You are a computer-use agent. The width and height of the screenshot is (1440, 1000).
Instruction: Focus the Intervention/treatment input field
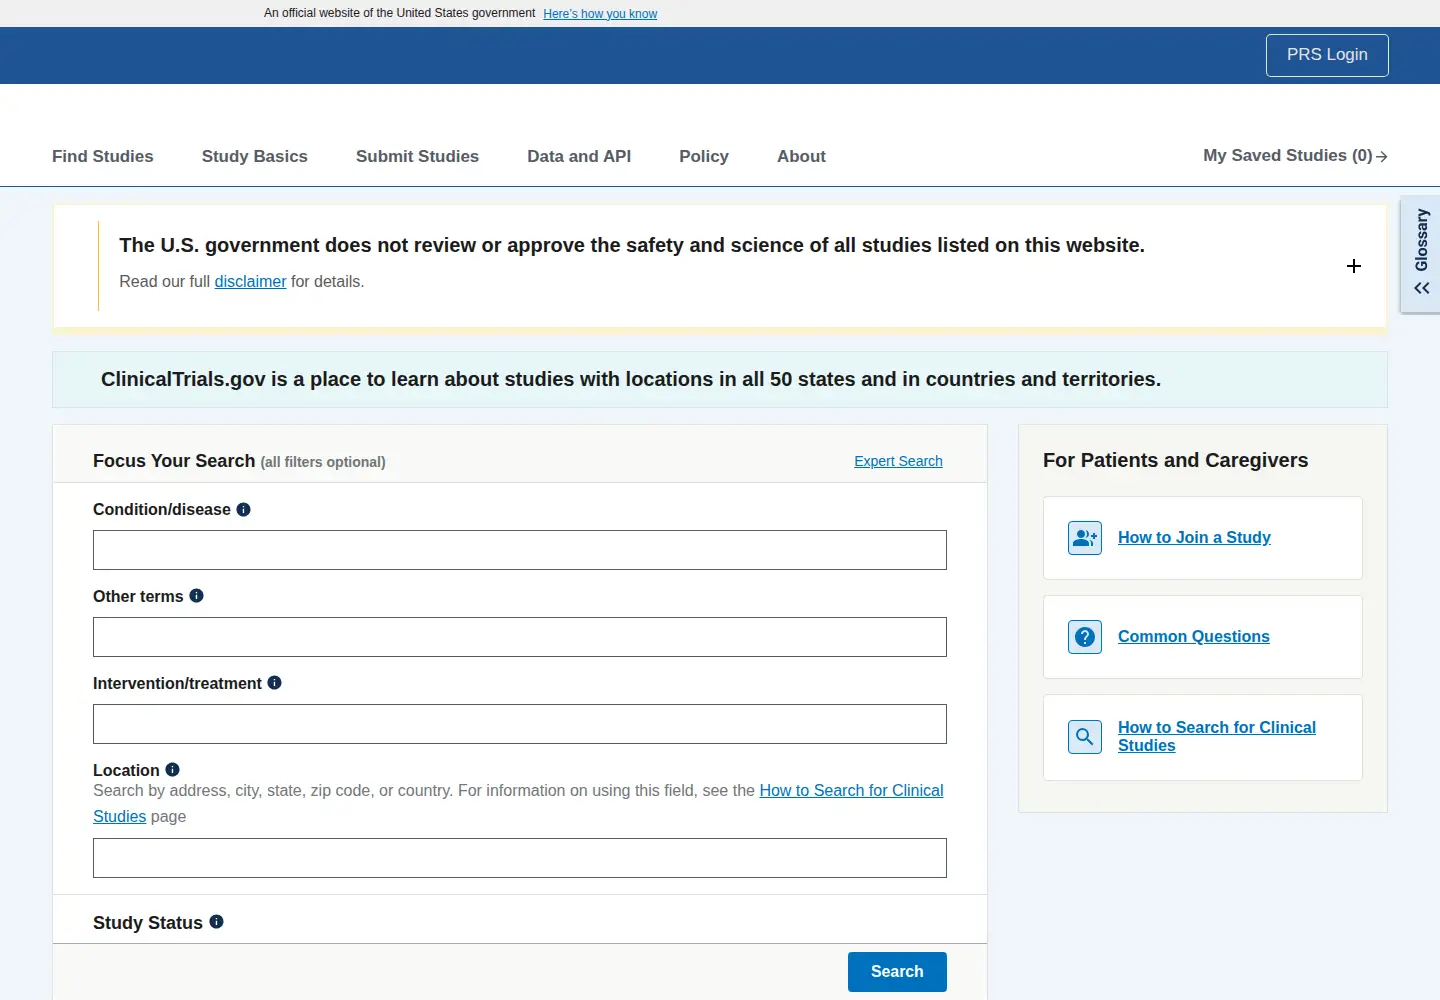[x=520, y=724]
